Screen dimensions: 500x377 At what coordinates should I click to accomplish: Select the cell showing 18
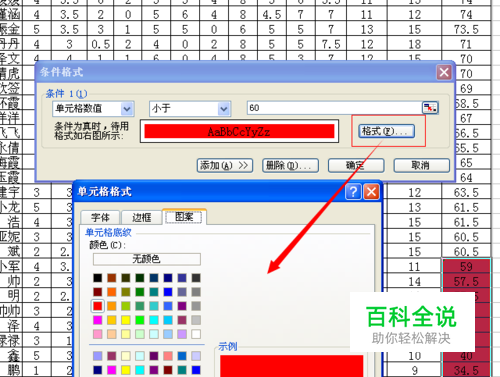tap(415, 44)
